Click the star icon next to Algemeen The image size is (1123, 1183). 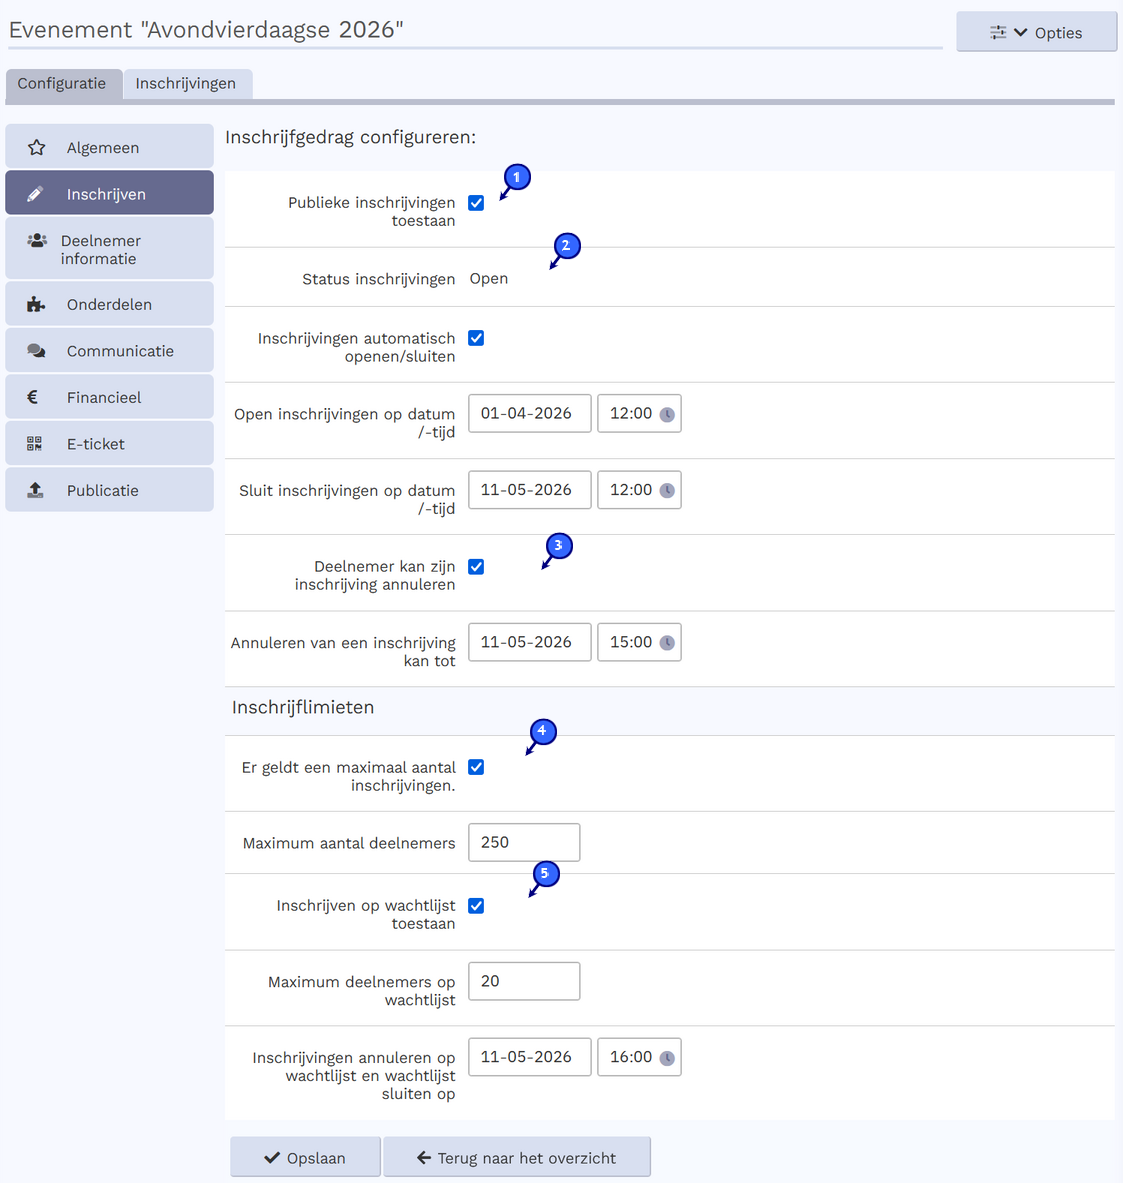37,148
